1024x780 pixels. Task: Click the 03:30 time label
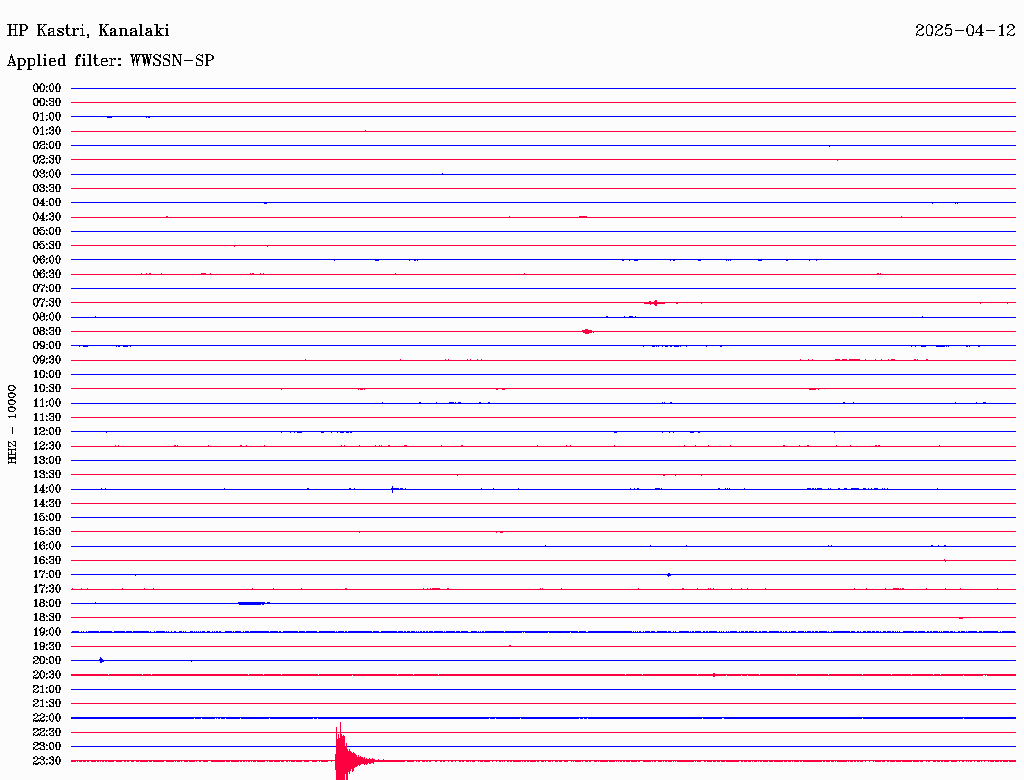point(47,188)
